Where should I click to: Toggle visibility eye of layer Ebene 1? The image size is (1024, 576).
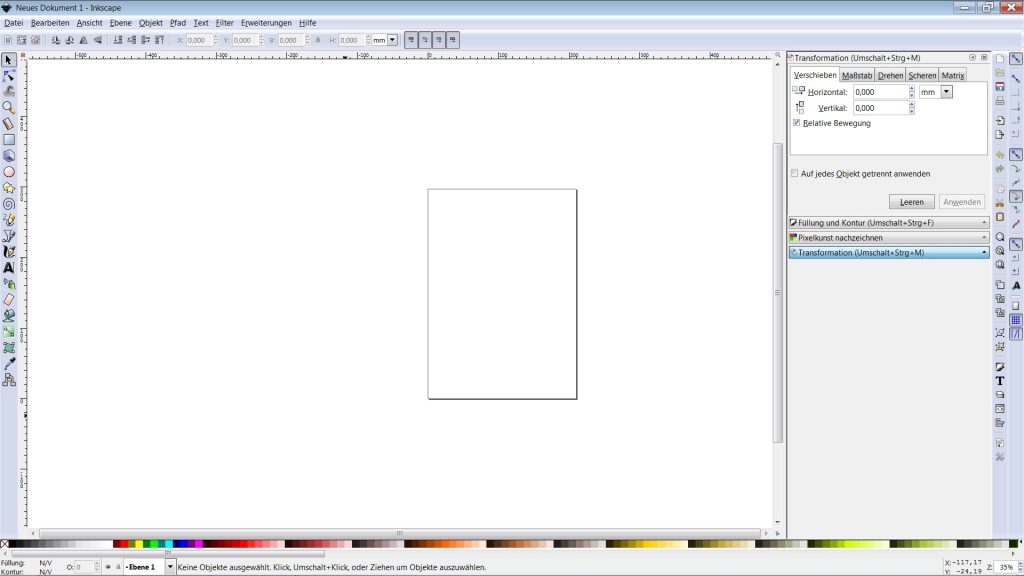pos(108,567)
